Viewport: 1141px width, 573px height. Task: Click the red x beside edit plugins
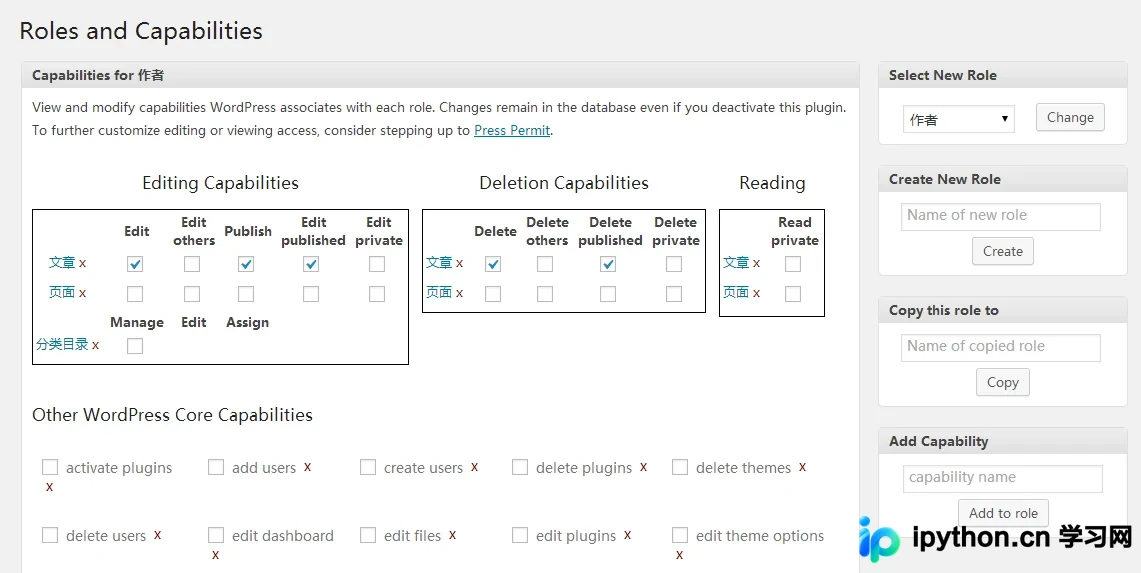click(x=627, y=535)
